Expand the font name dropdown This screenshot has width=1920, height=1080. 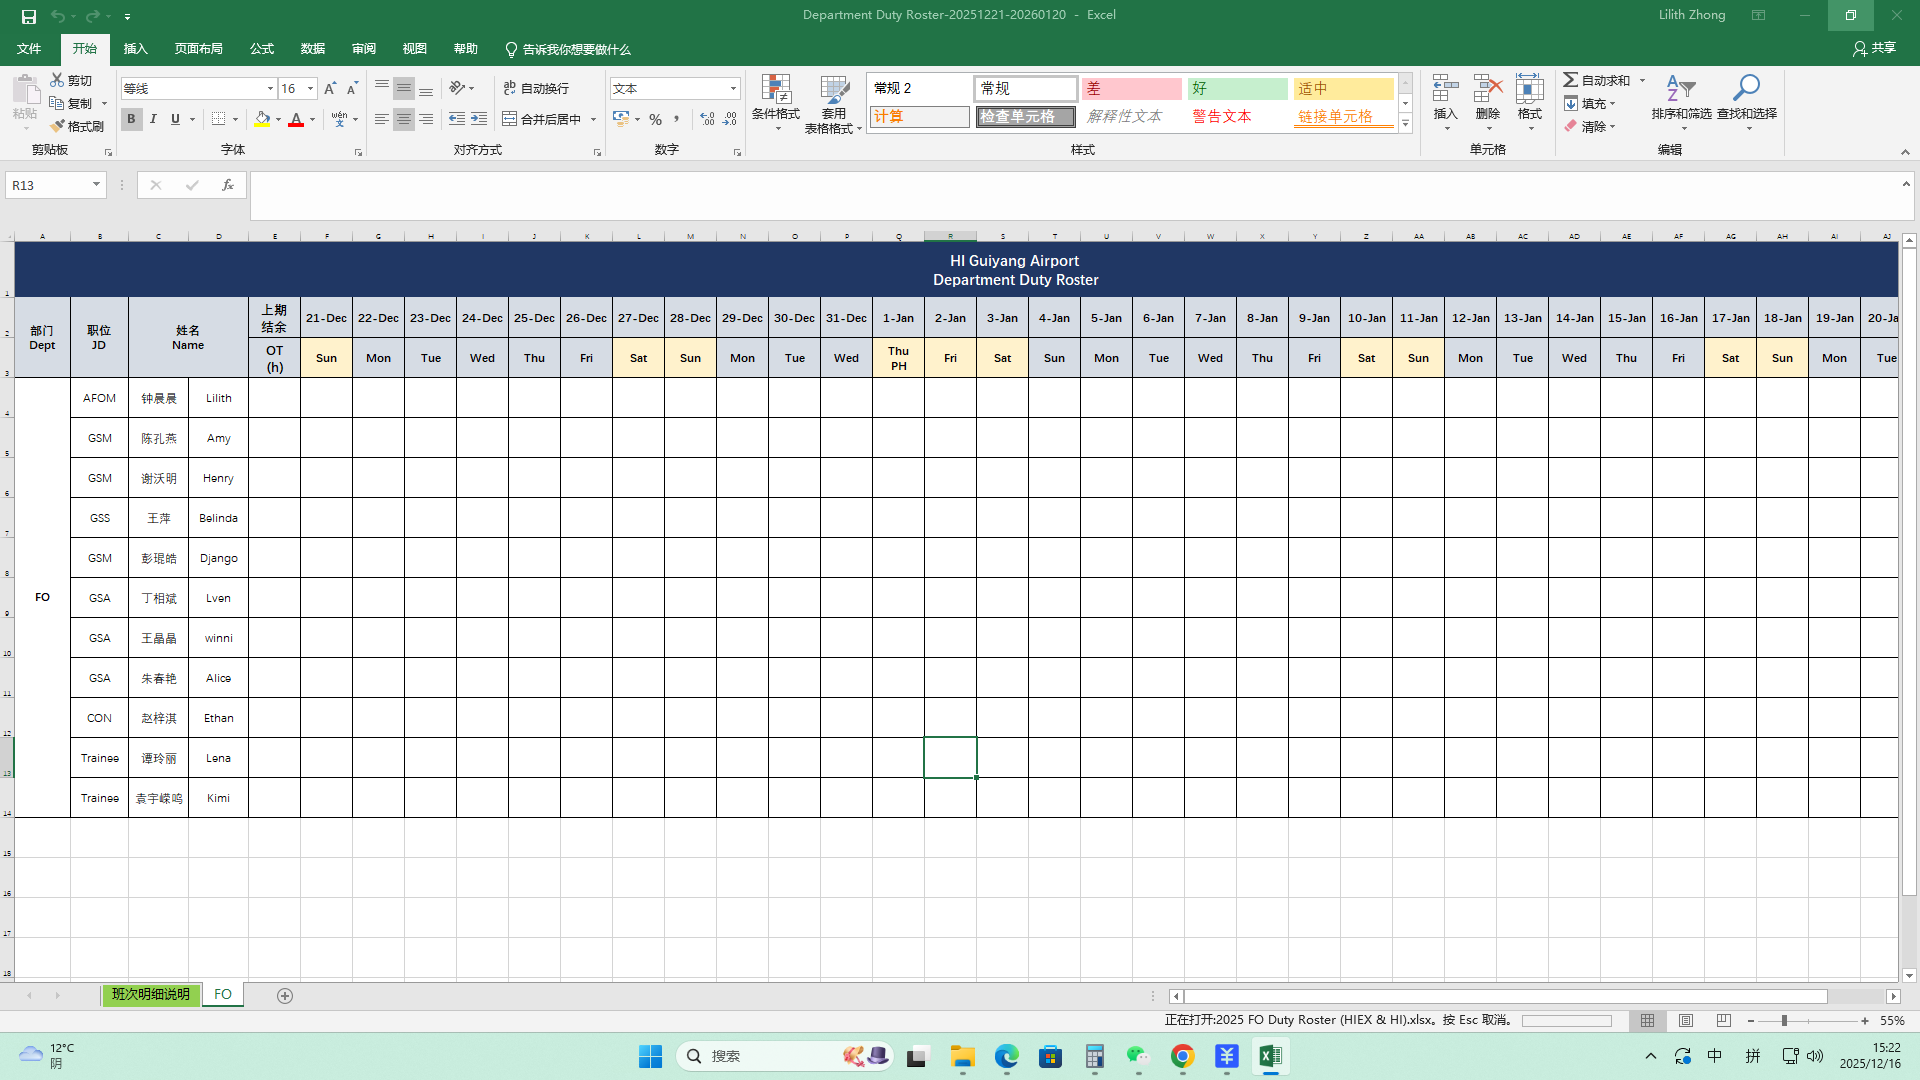[270, 89]
